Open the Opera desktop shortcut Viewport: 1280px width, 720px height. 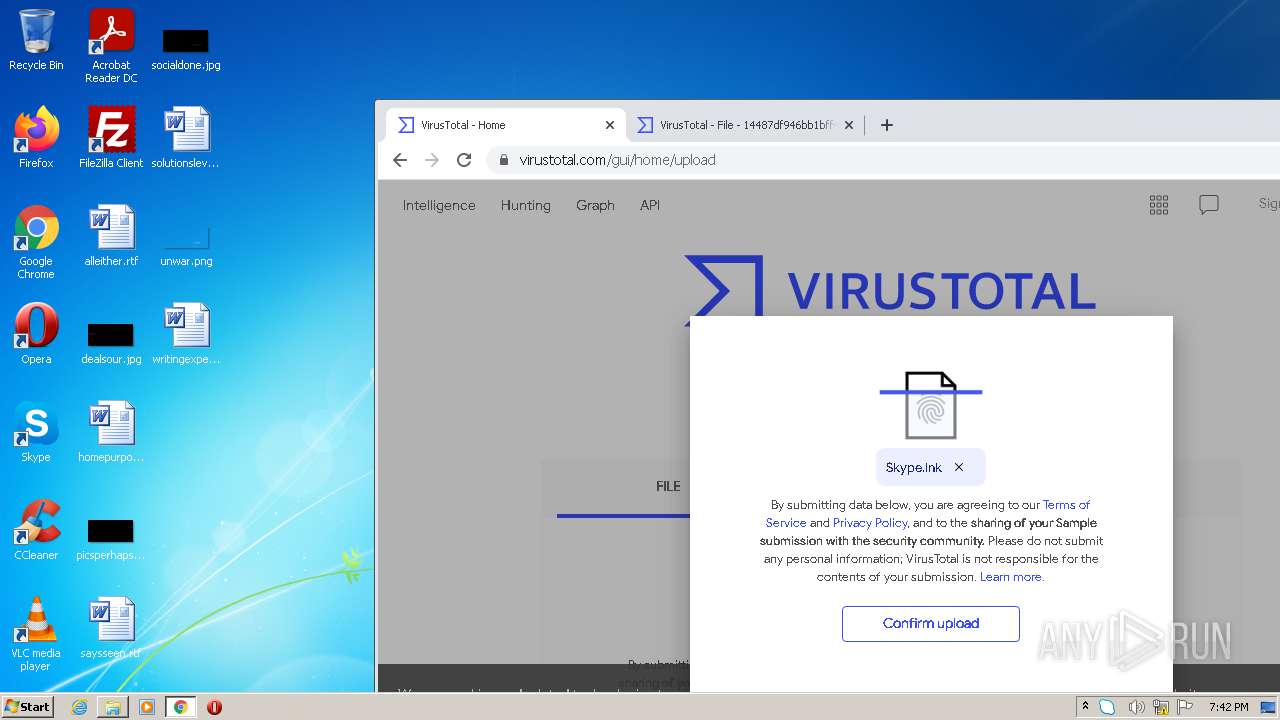[36, 334]
